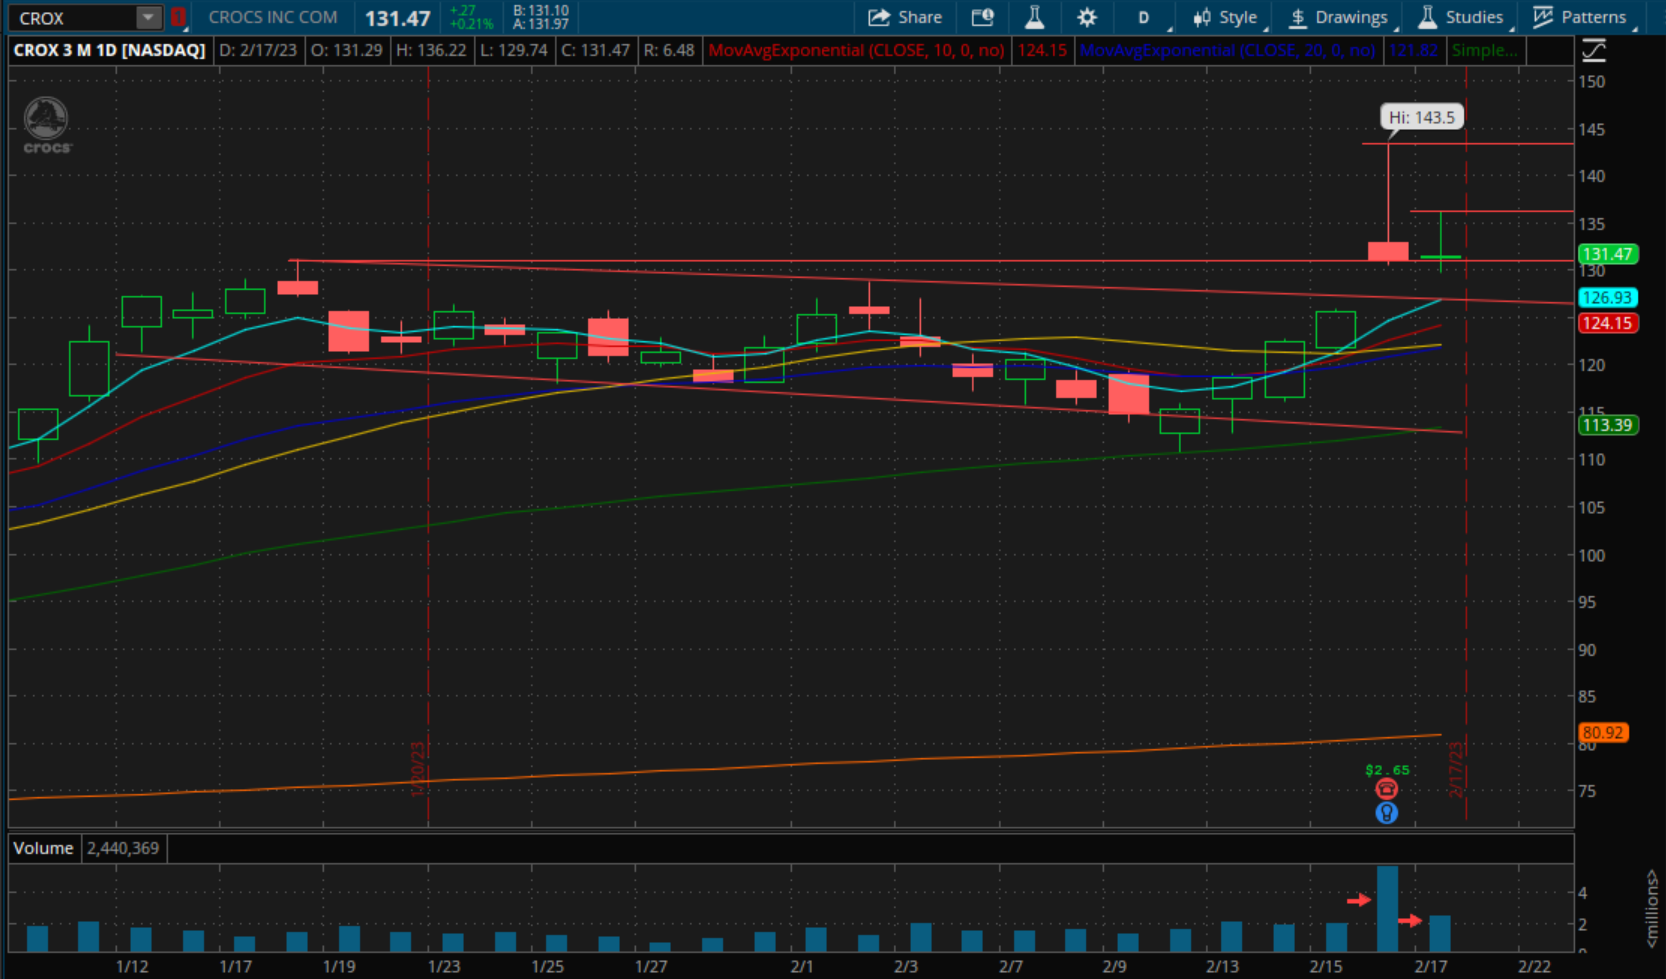Click the $2.65 earnings label

pyautogui.click(x=1387, y=770)
